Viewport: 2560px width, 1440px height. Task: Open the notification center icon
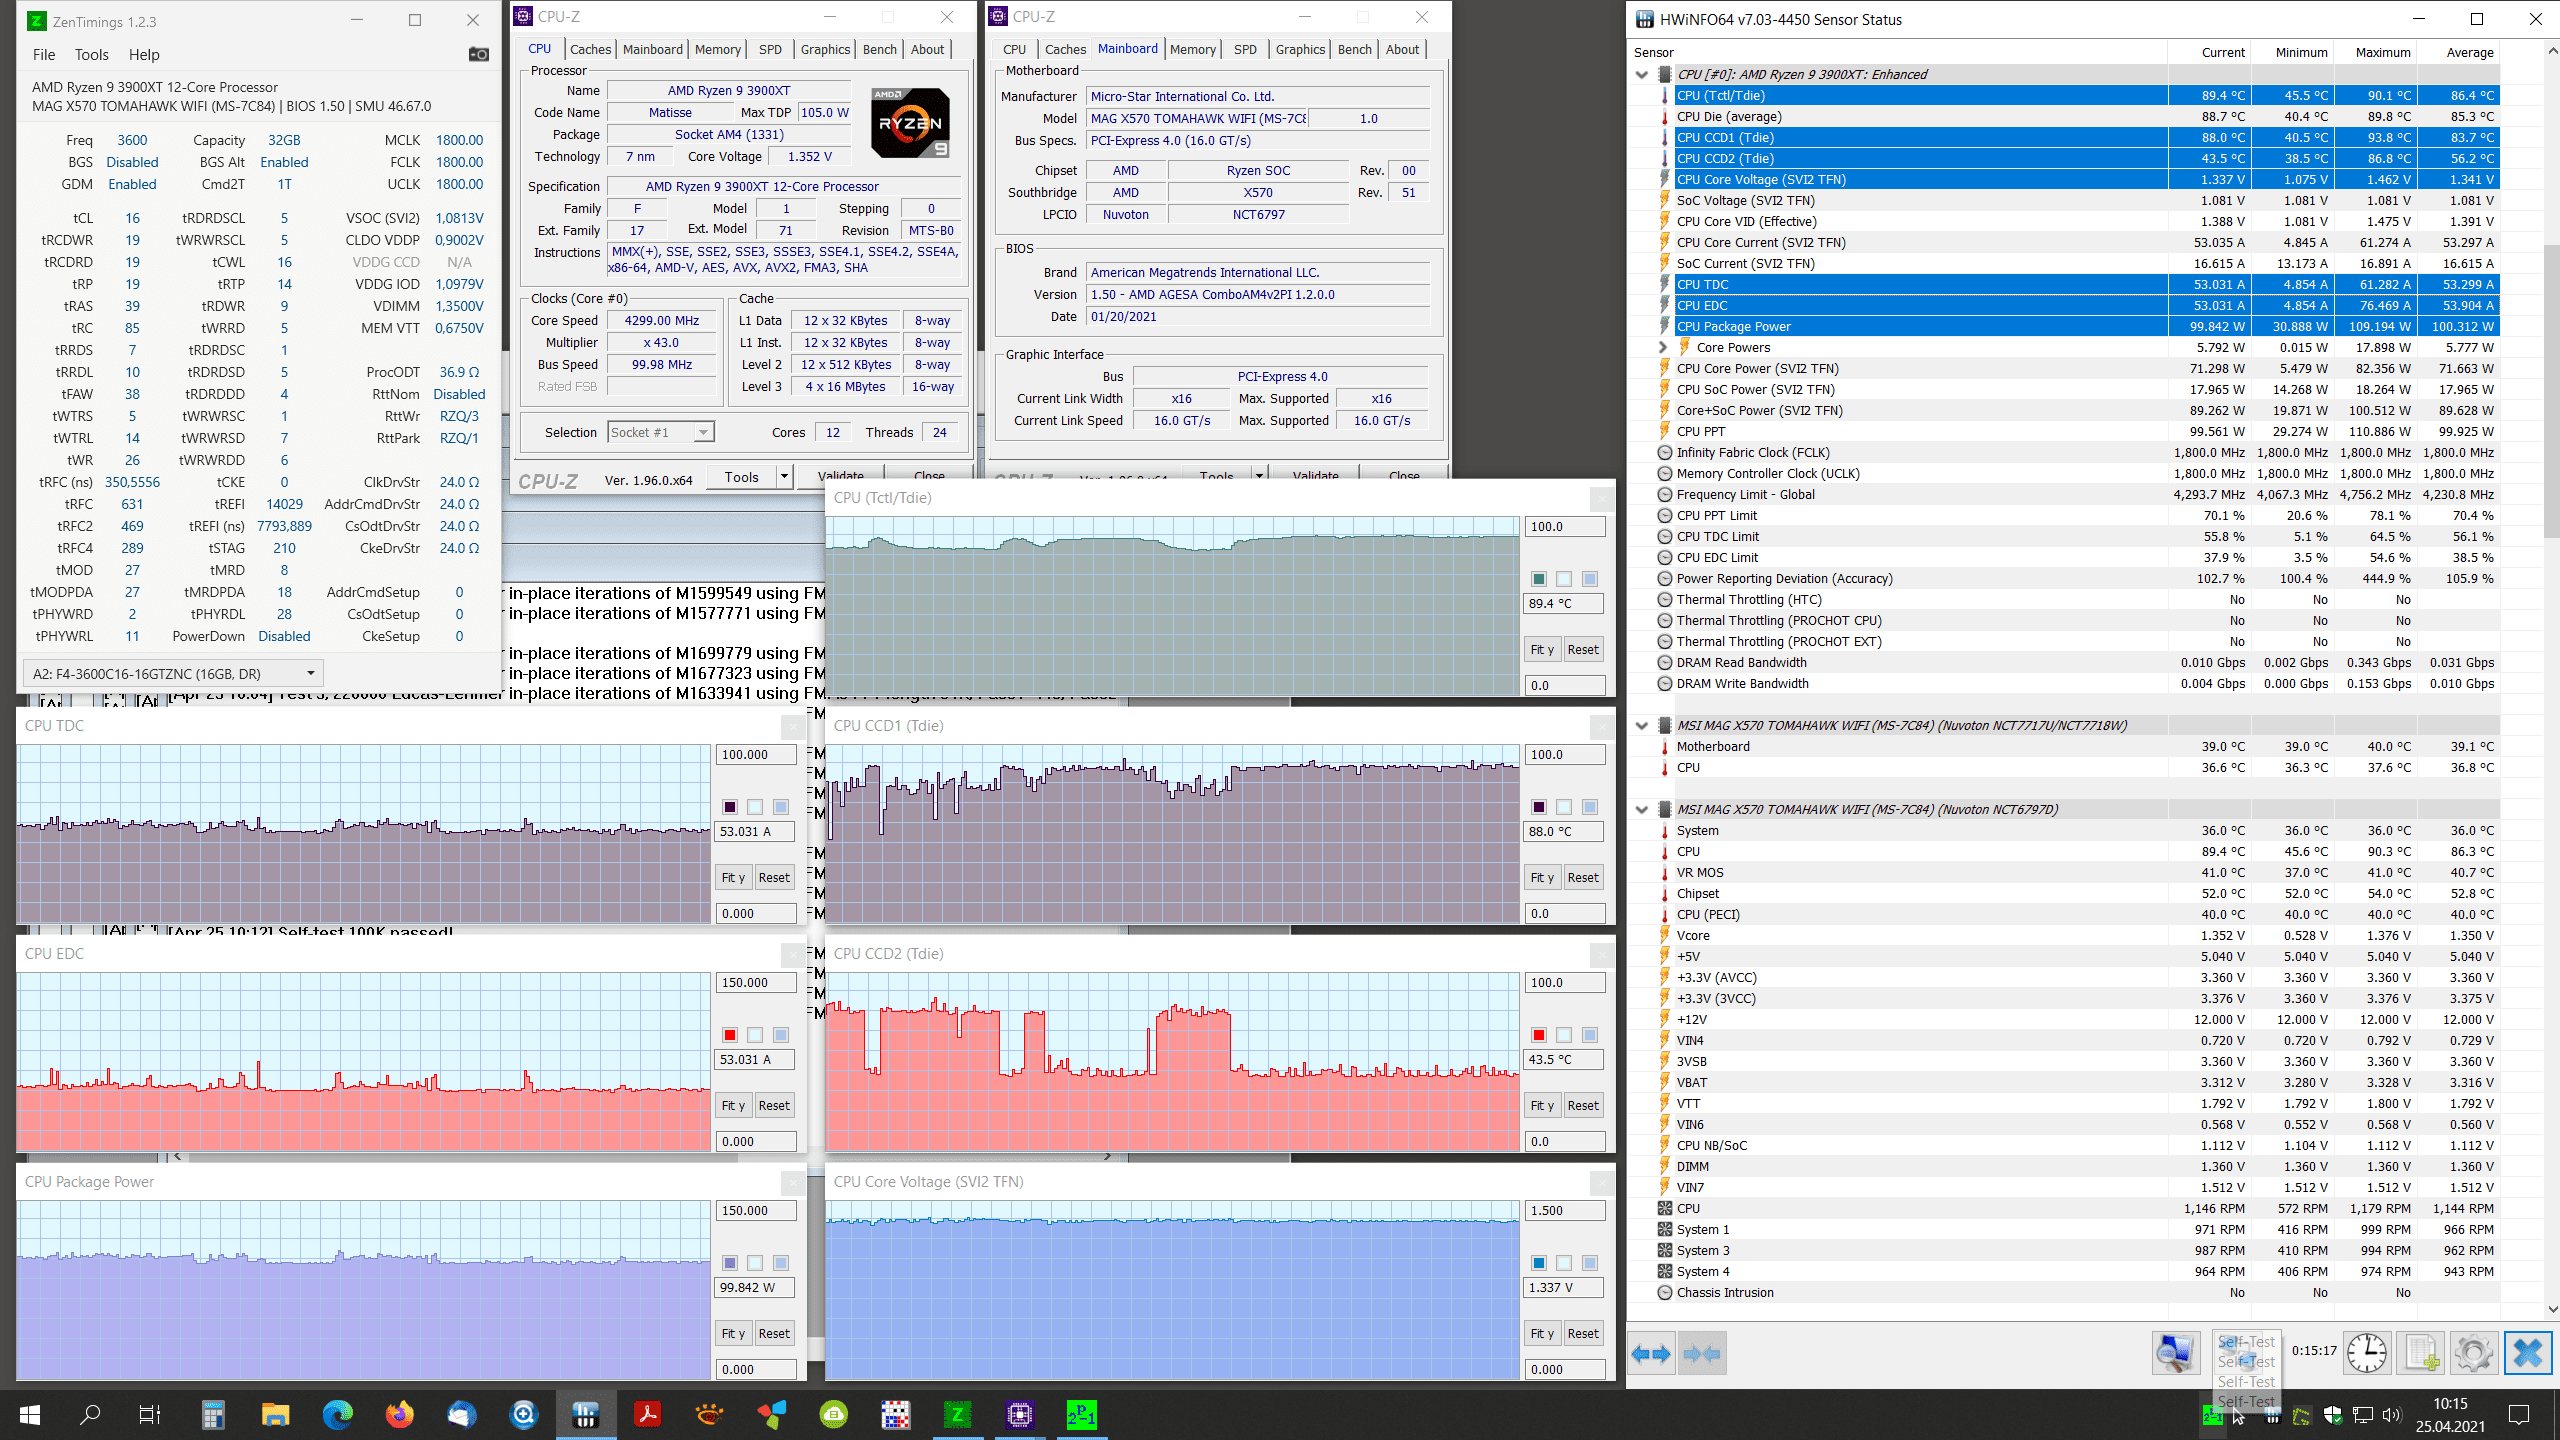point(2519,1415)
